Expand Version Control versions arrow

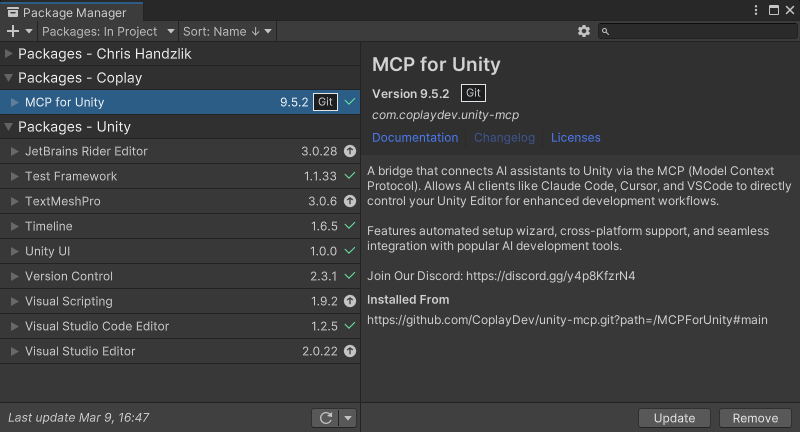coord(15,276)
